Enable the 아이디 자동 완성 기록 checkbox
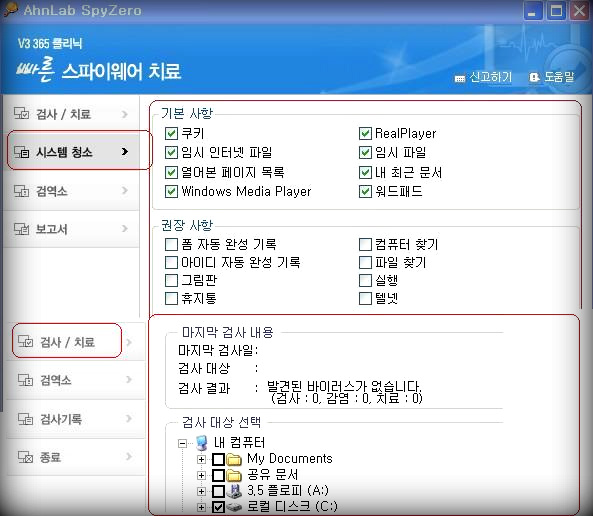 pos(171,262)
